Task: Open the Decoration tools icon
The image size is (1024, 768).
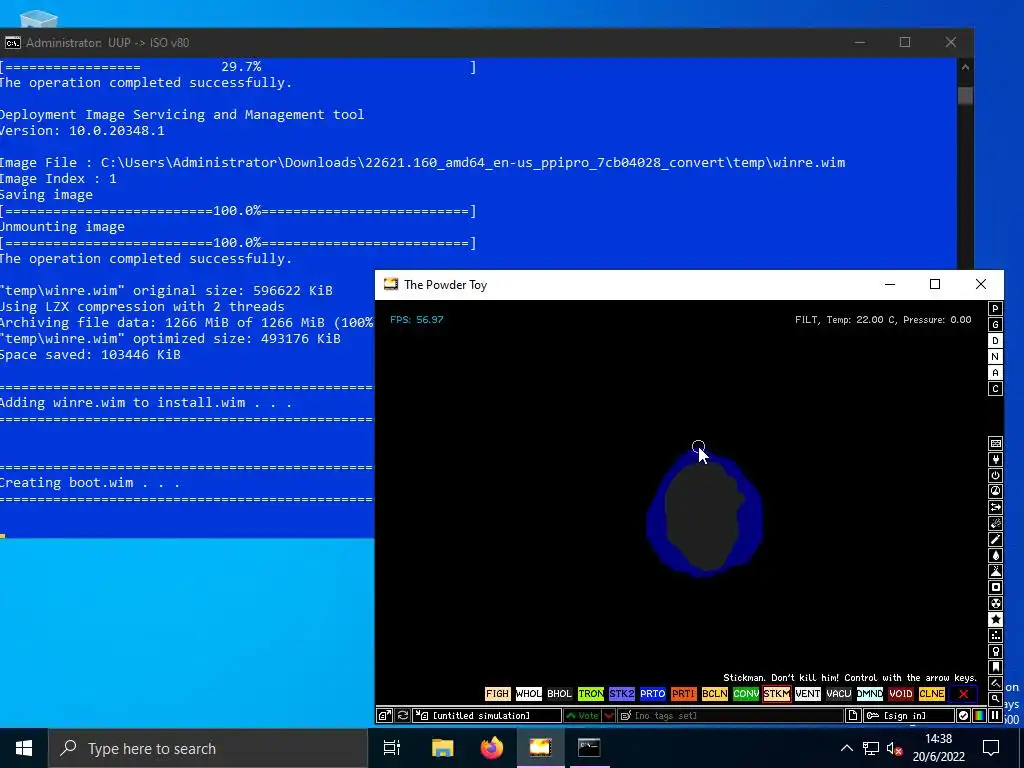Action: [x=995, y=683]
